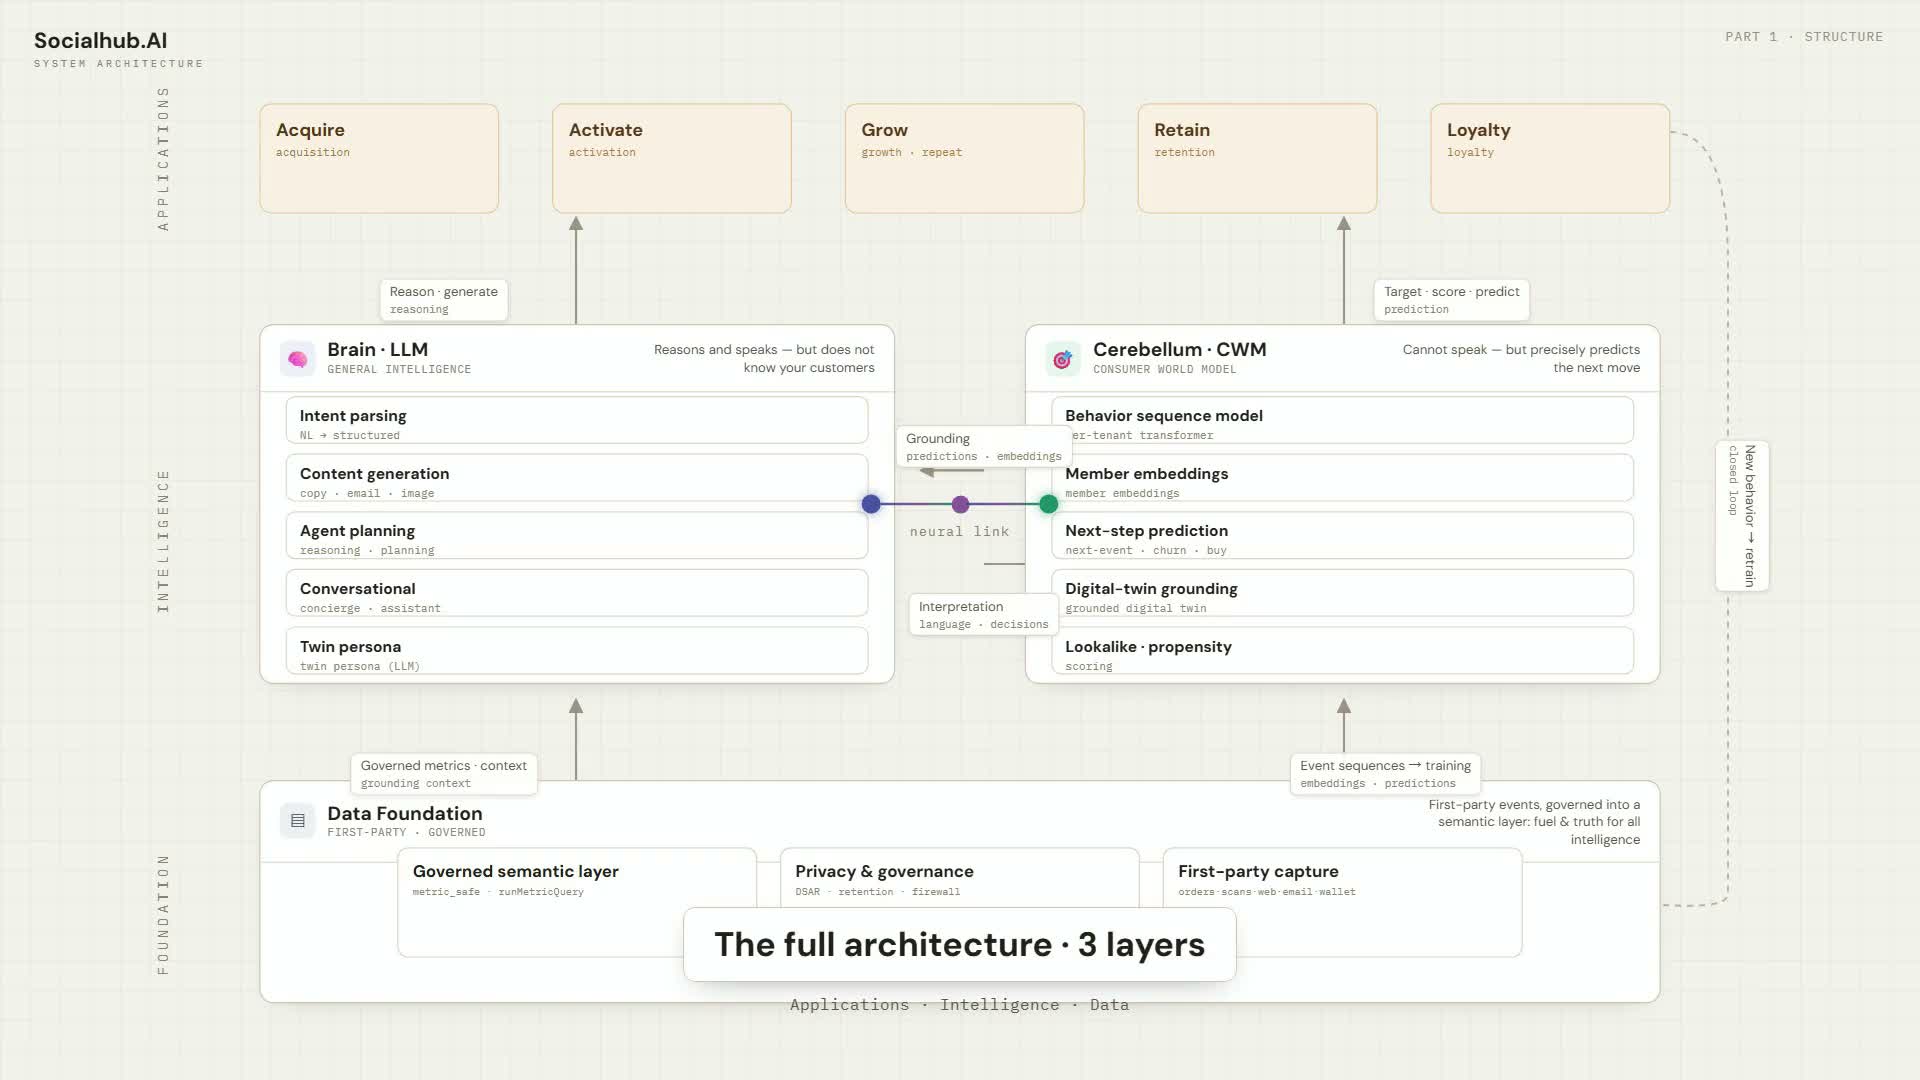Select the Twin persona row
The width and height of the screenshot is (1920, 1080).
tap(577, 651)
